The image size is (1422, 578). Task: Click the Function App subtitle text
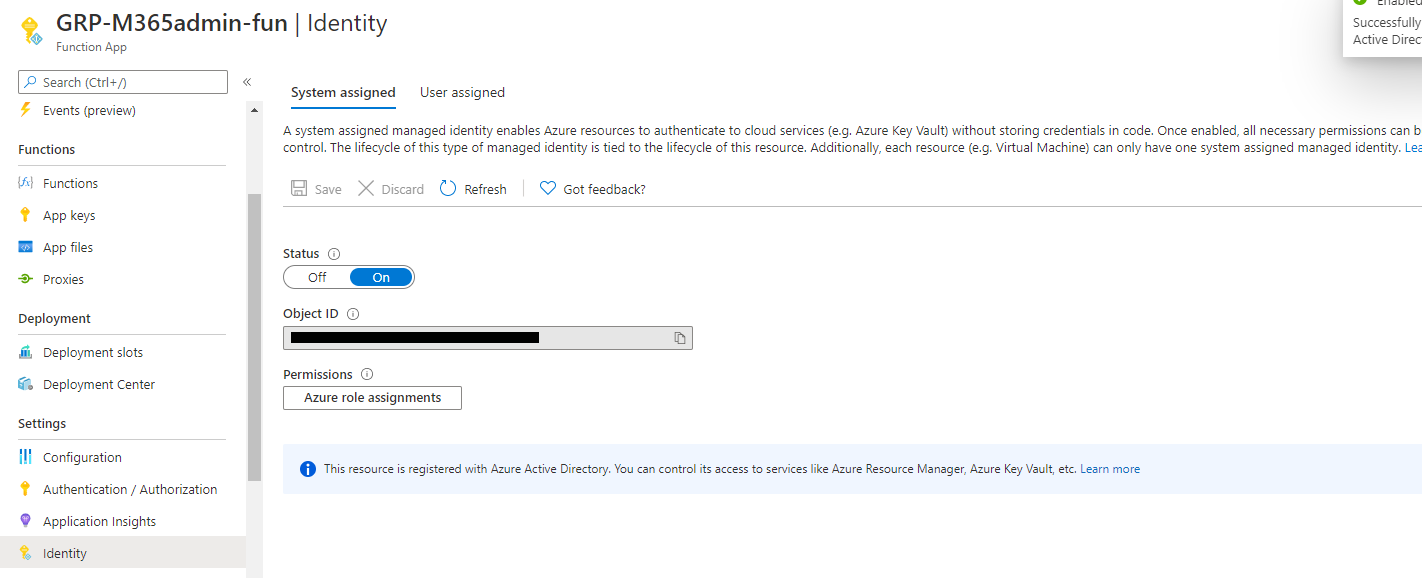pyautogui.click(x=91, y=47)
